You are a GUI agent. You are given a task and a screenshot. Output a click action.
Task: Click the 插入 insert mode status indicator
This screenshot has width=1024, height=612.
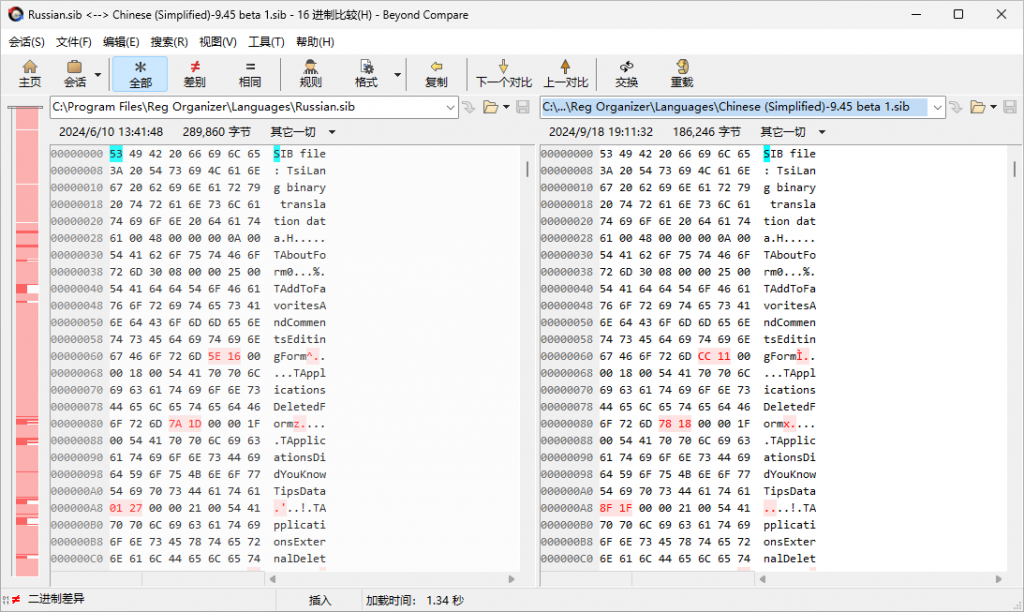click(320, 600)
